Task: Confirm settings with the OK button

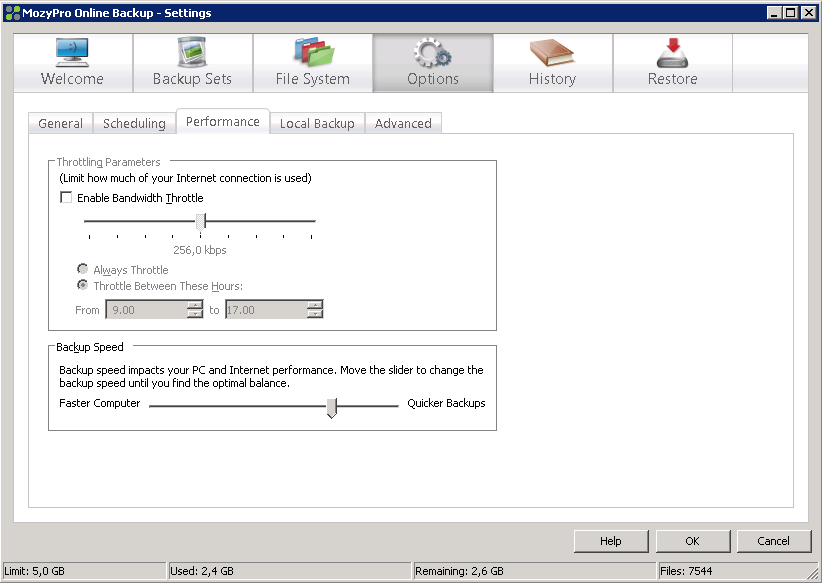Action: click(x=693, y=541)
